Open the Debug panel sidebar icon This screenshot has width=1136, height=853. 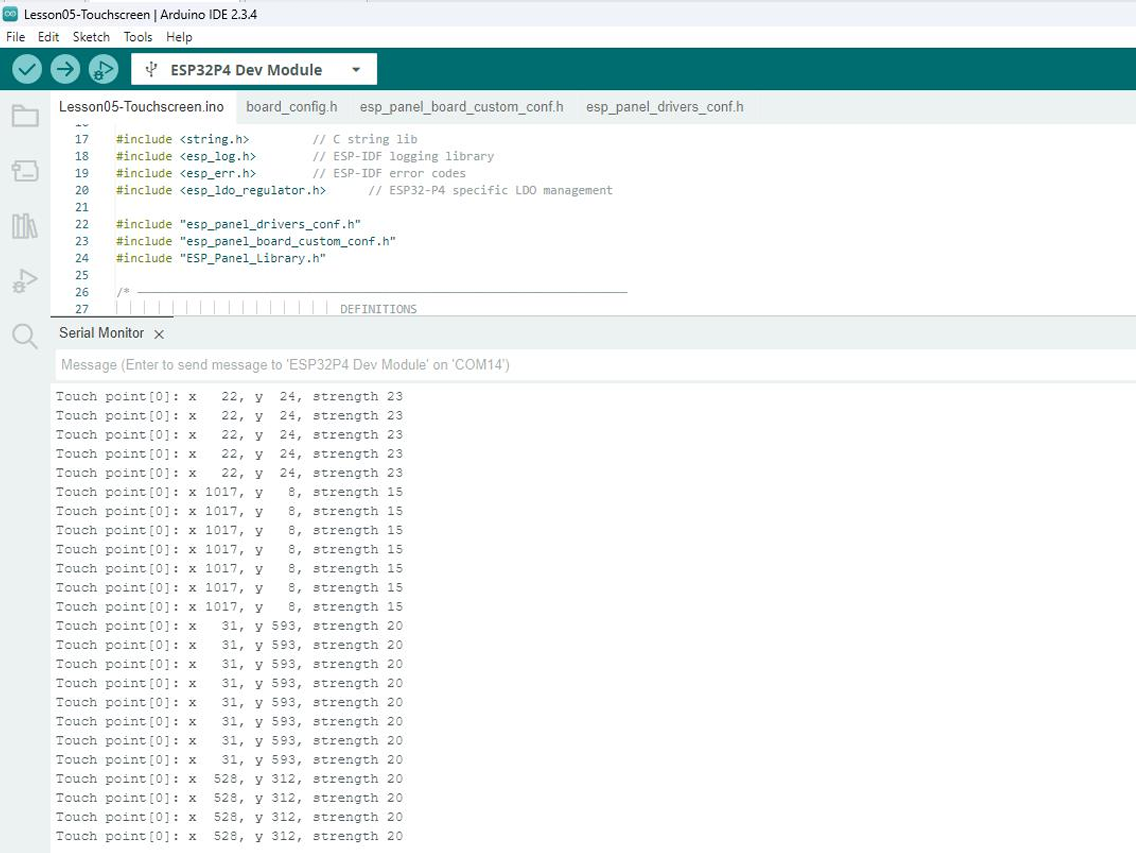[x=25, y=281]
